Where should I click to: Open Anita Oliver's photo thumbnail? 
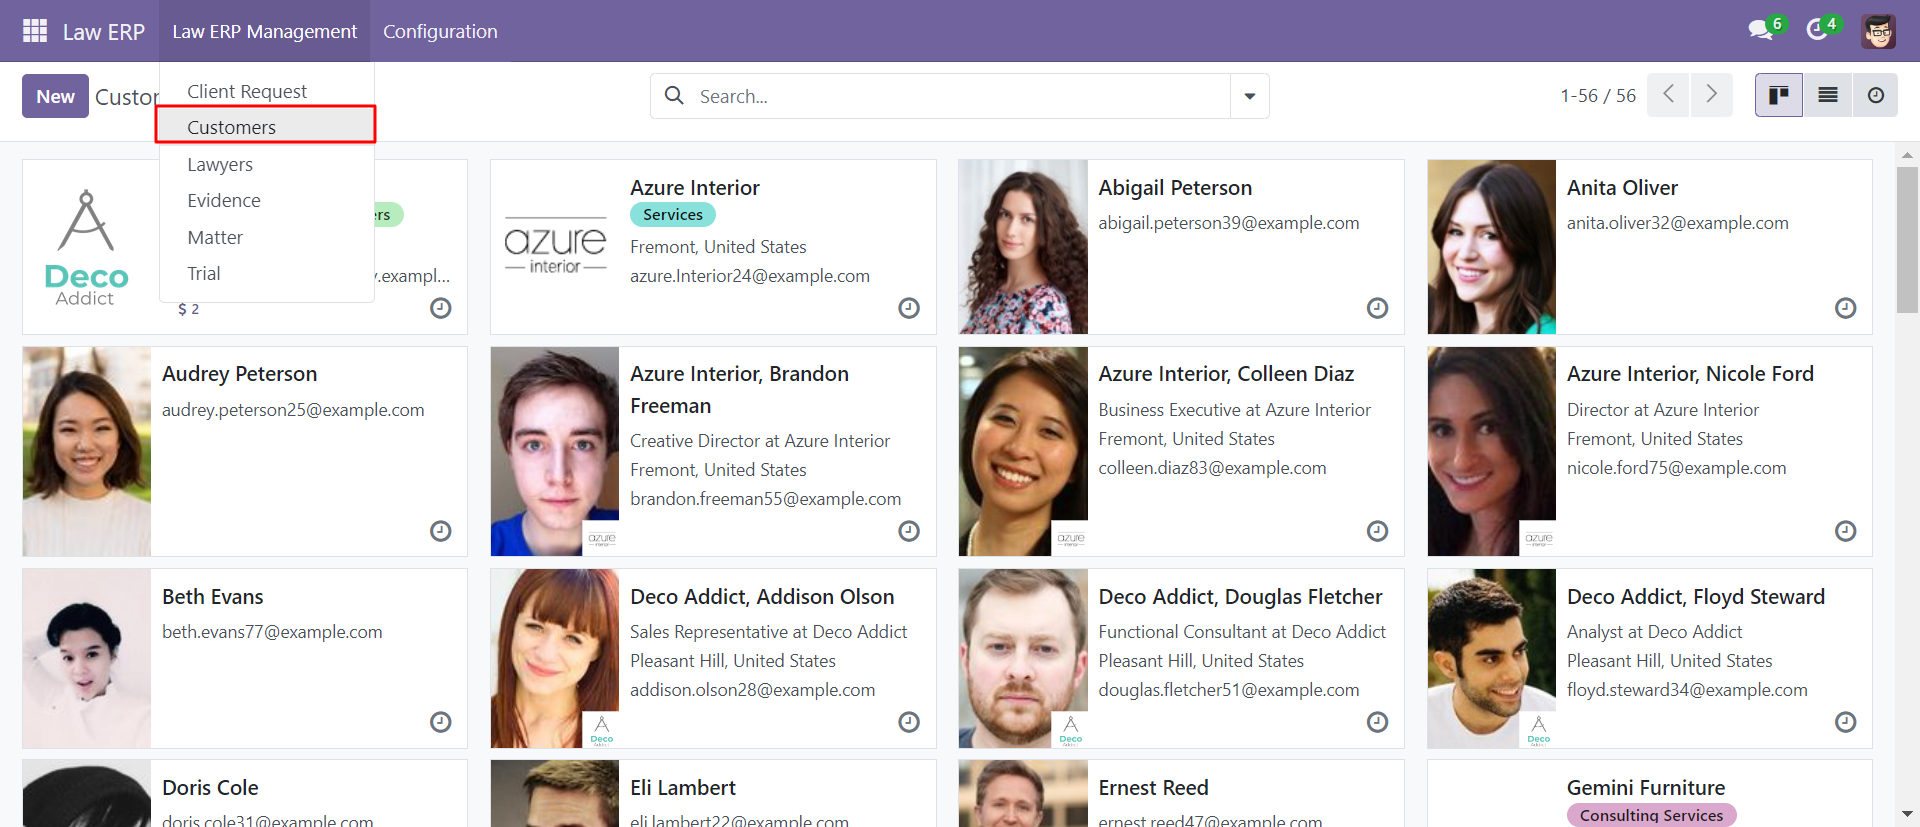(x=1492, y=247)
